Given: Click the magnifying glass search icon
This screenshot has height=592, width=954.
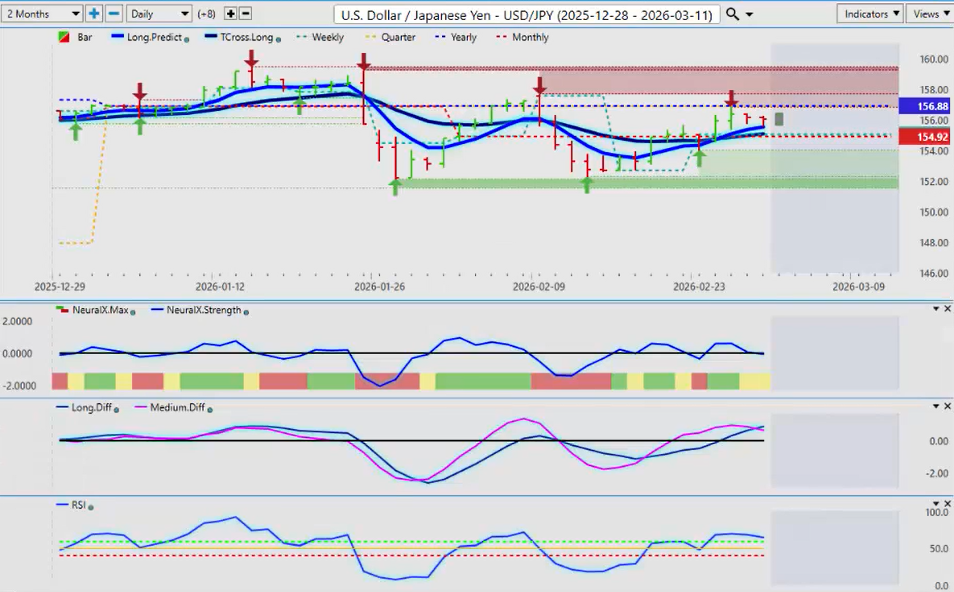Looking at the screenshot, I should [733, 13].
